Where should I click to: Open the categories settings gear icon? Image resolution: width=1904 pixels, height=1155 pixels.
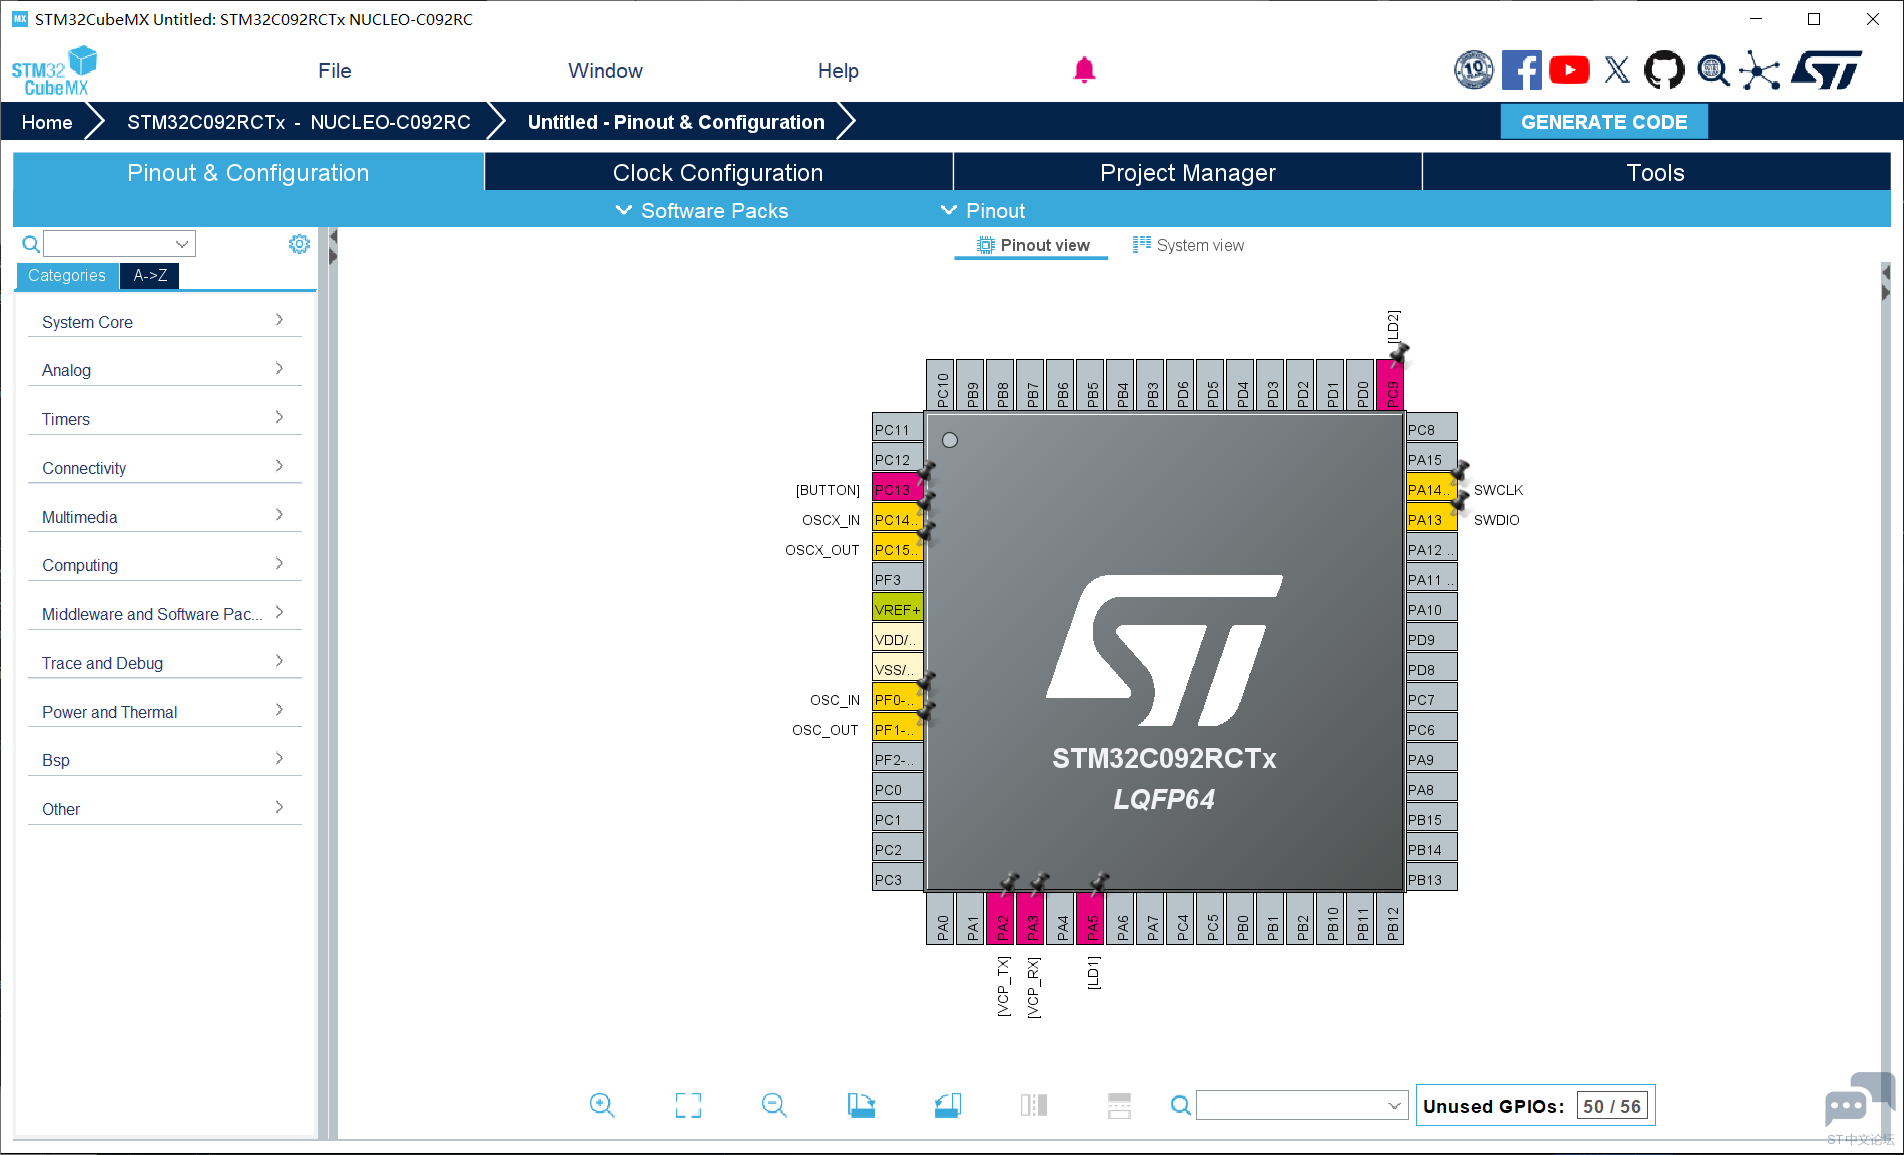(x=299, y=244)
